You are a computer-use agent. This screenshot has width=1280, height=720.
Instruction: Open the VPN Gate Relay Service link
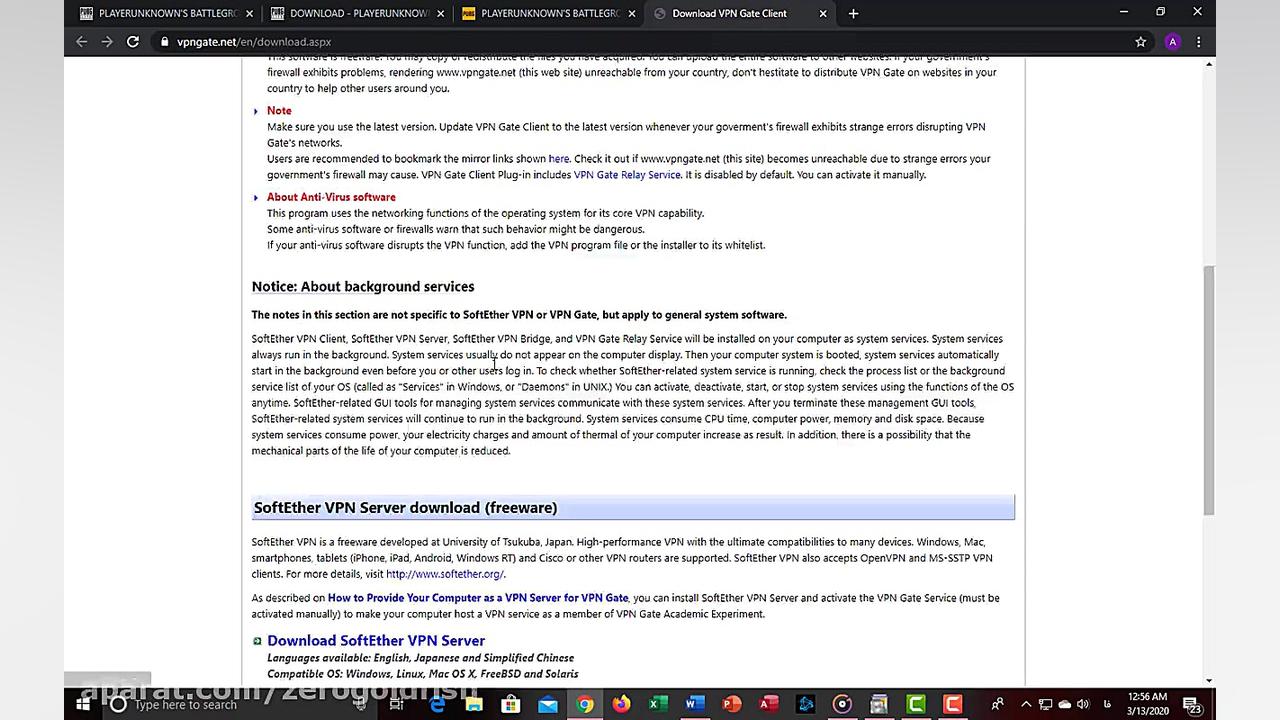[627, 175]
